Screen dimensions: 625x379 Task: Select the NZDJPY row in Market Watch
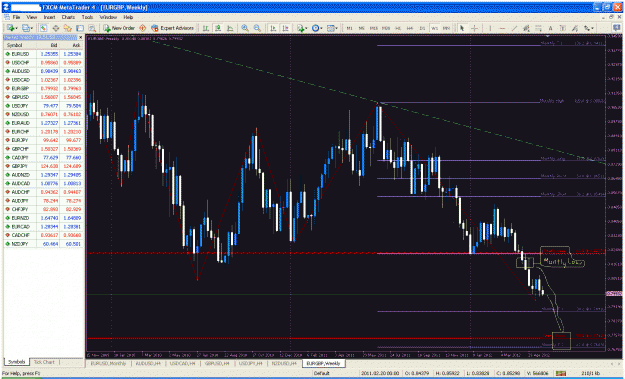tap(44, 244)
